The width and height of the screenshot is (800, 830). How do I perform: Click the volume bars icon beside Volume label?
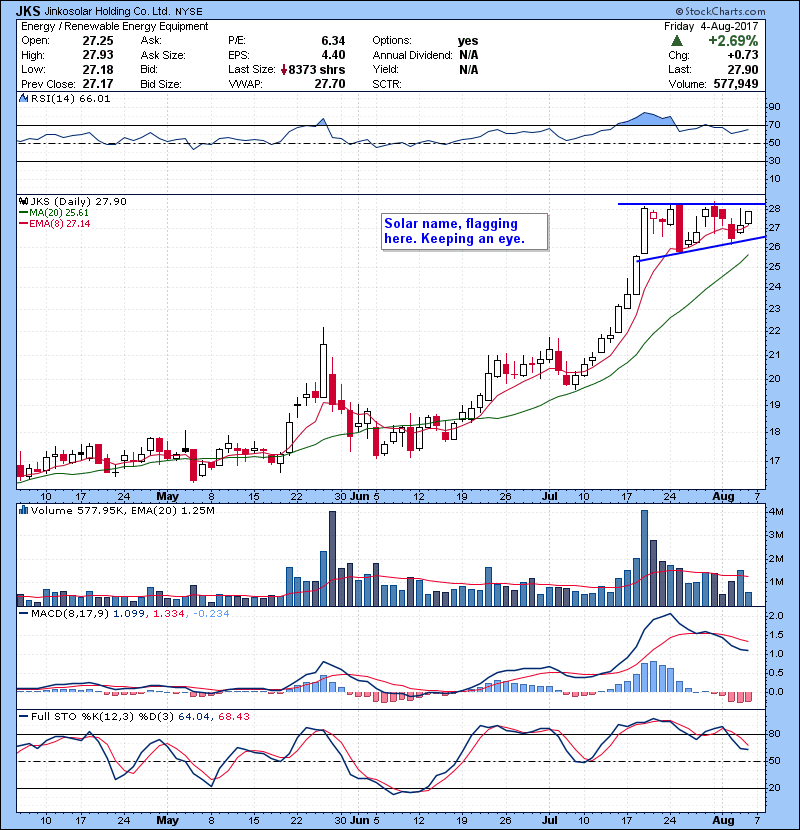[x=23, y=510]
